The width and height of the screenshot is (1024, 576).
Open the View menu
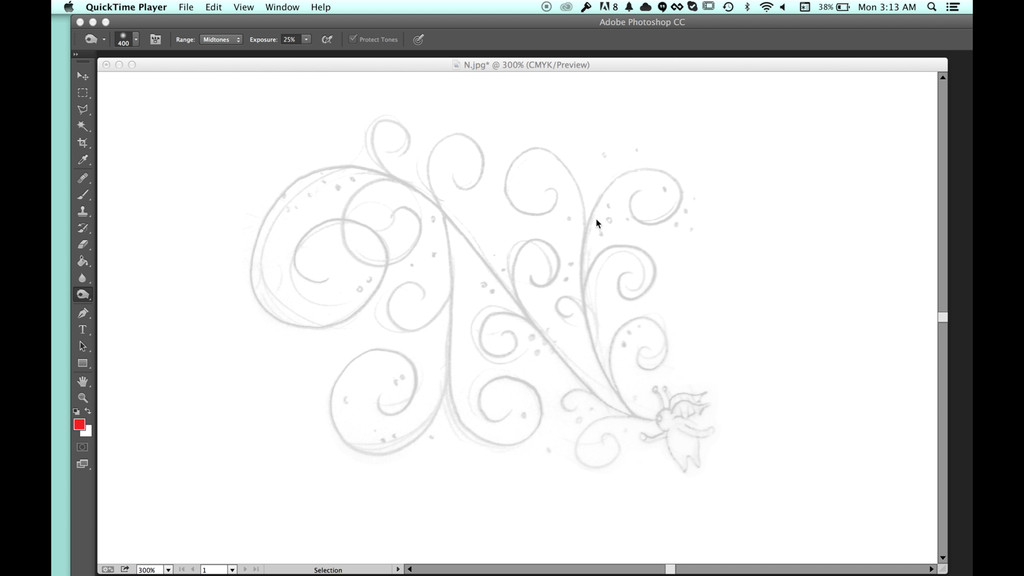244,7
